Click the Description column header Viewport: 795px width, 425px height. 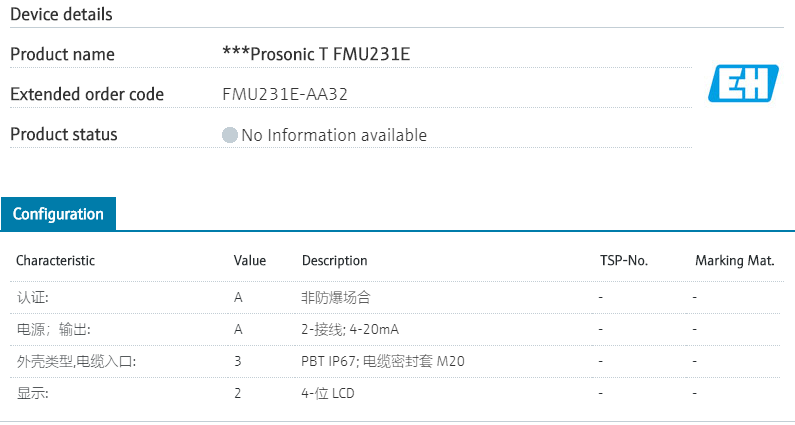335,261
